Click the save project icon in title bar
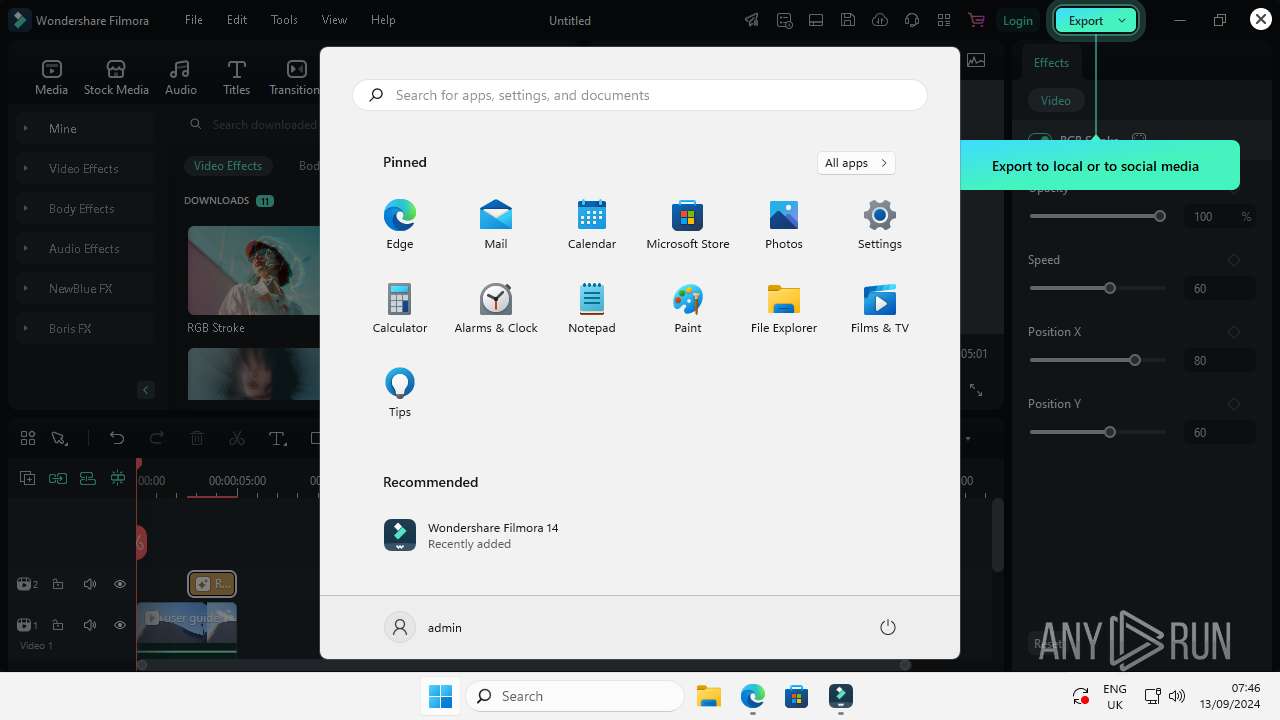1280x720 pixels. pyautogui.click(x=848, y=20)
